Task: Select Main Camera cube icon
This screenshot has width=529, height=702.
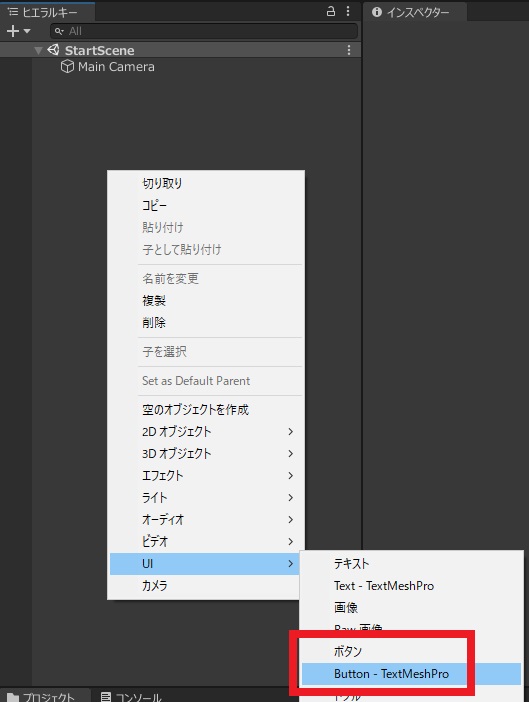Action: (x=67, y=67)
